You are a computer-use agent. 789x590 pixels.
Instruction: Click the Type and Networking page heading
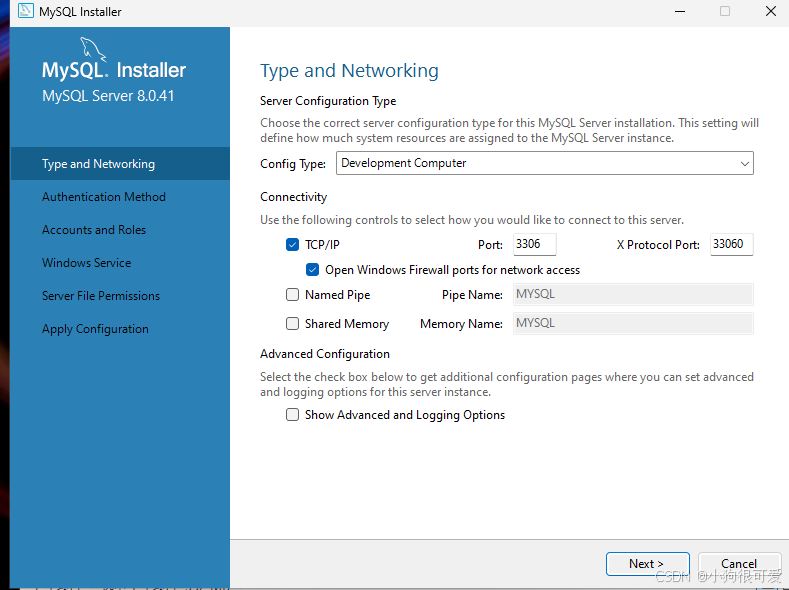pyautogui.click(x=349, y=70)
